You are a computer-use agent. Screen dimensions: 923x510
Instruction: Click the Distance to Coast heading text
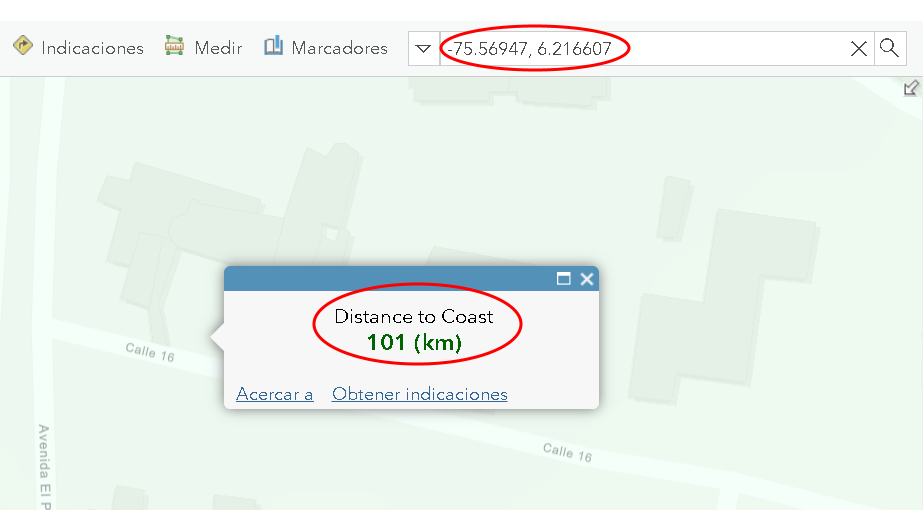[414, 317]
